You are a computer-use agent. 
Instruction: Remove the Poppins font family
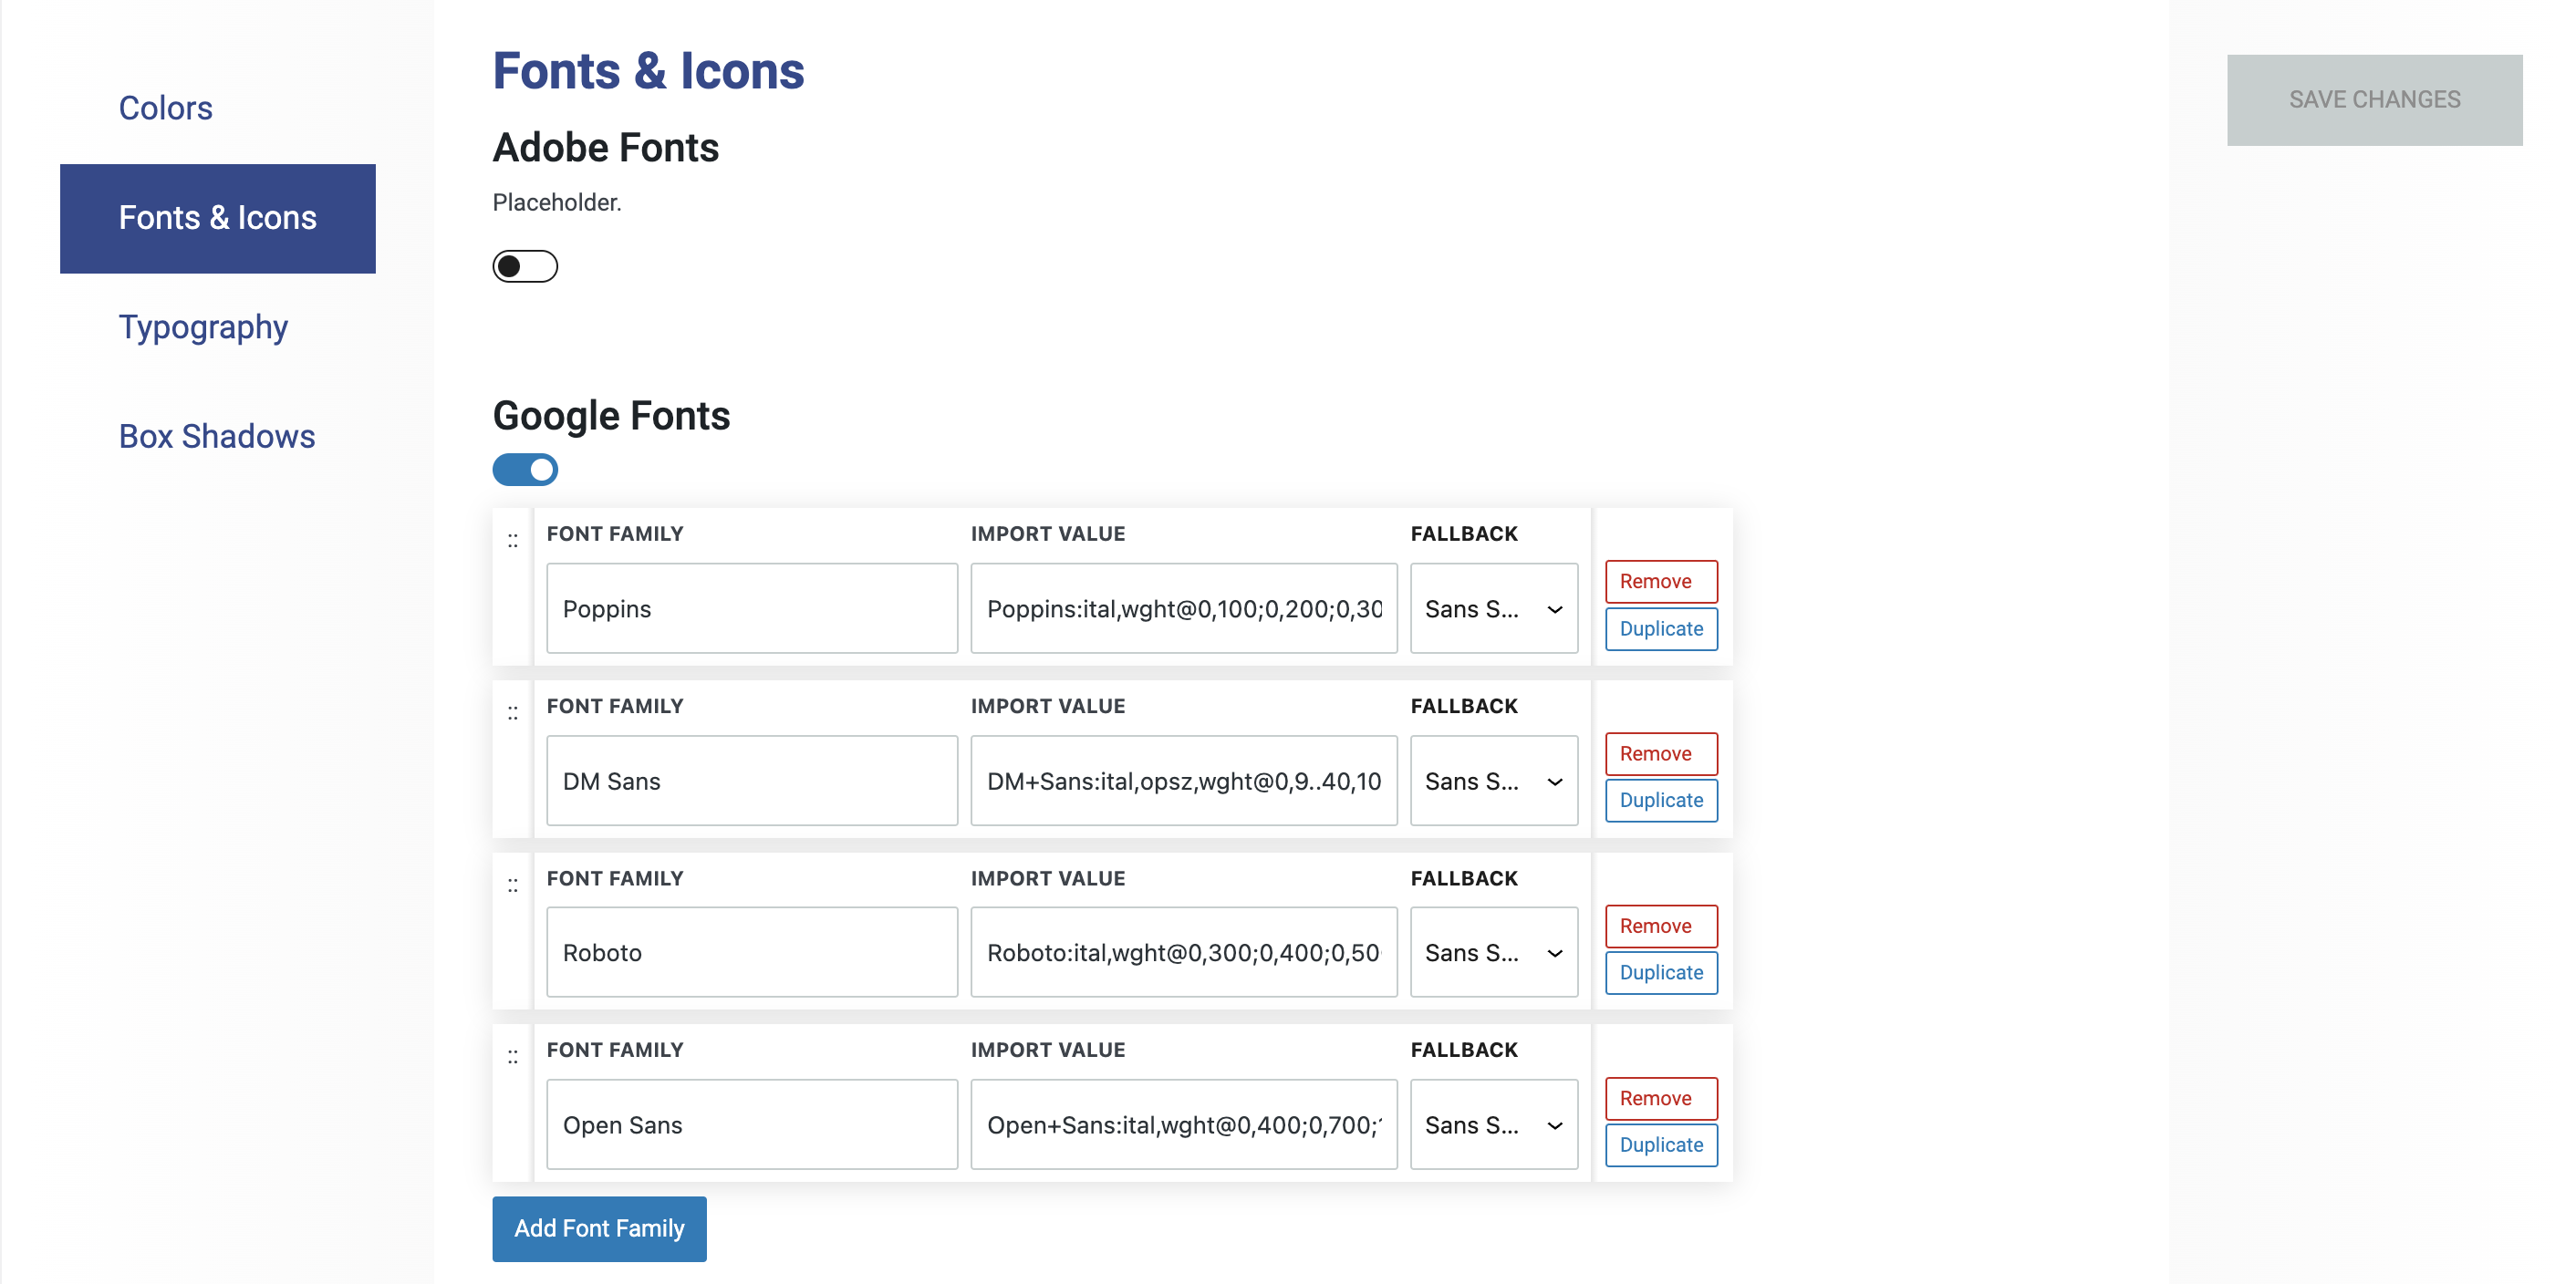pos(1660,581)
